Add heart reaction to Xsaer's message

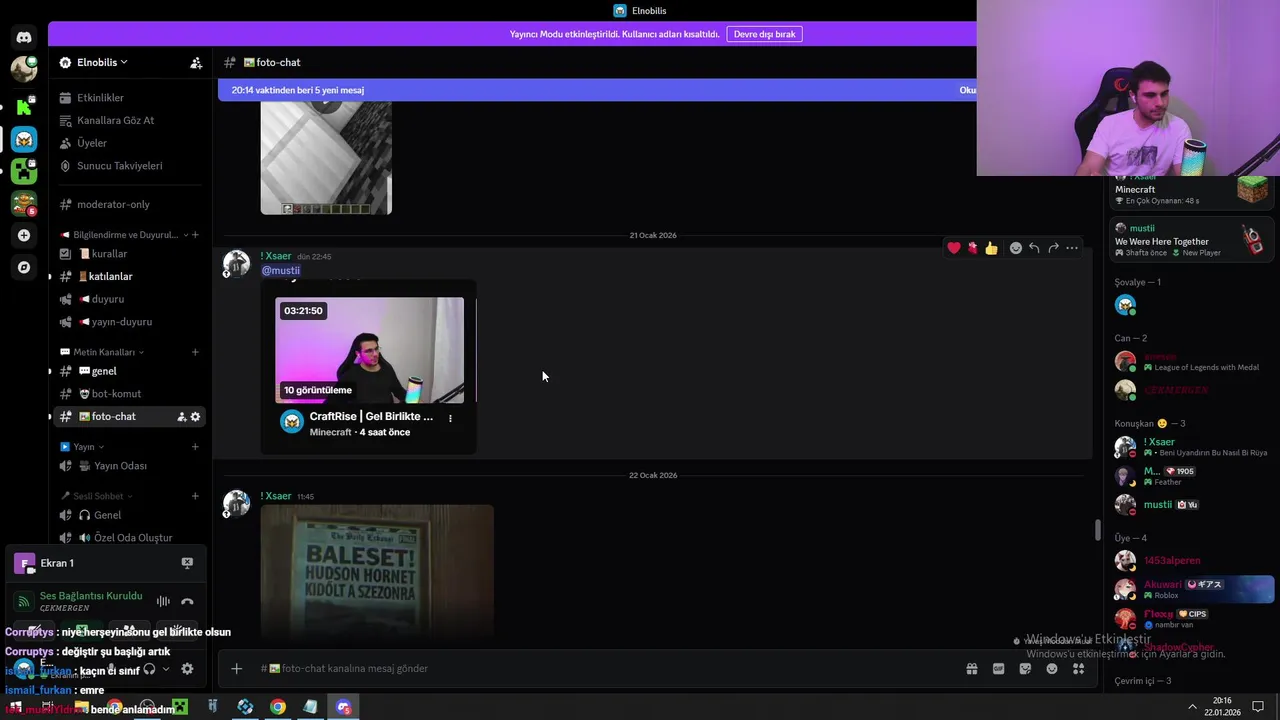(954, 248)
